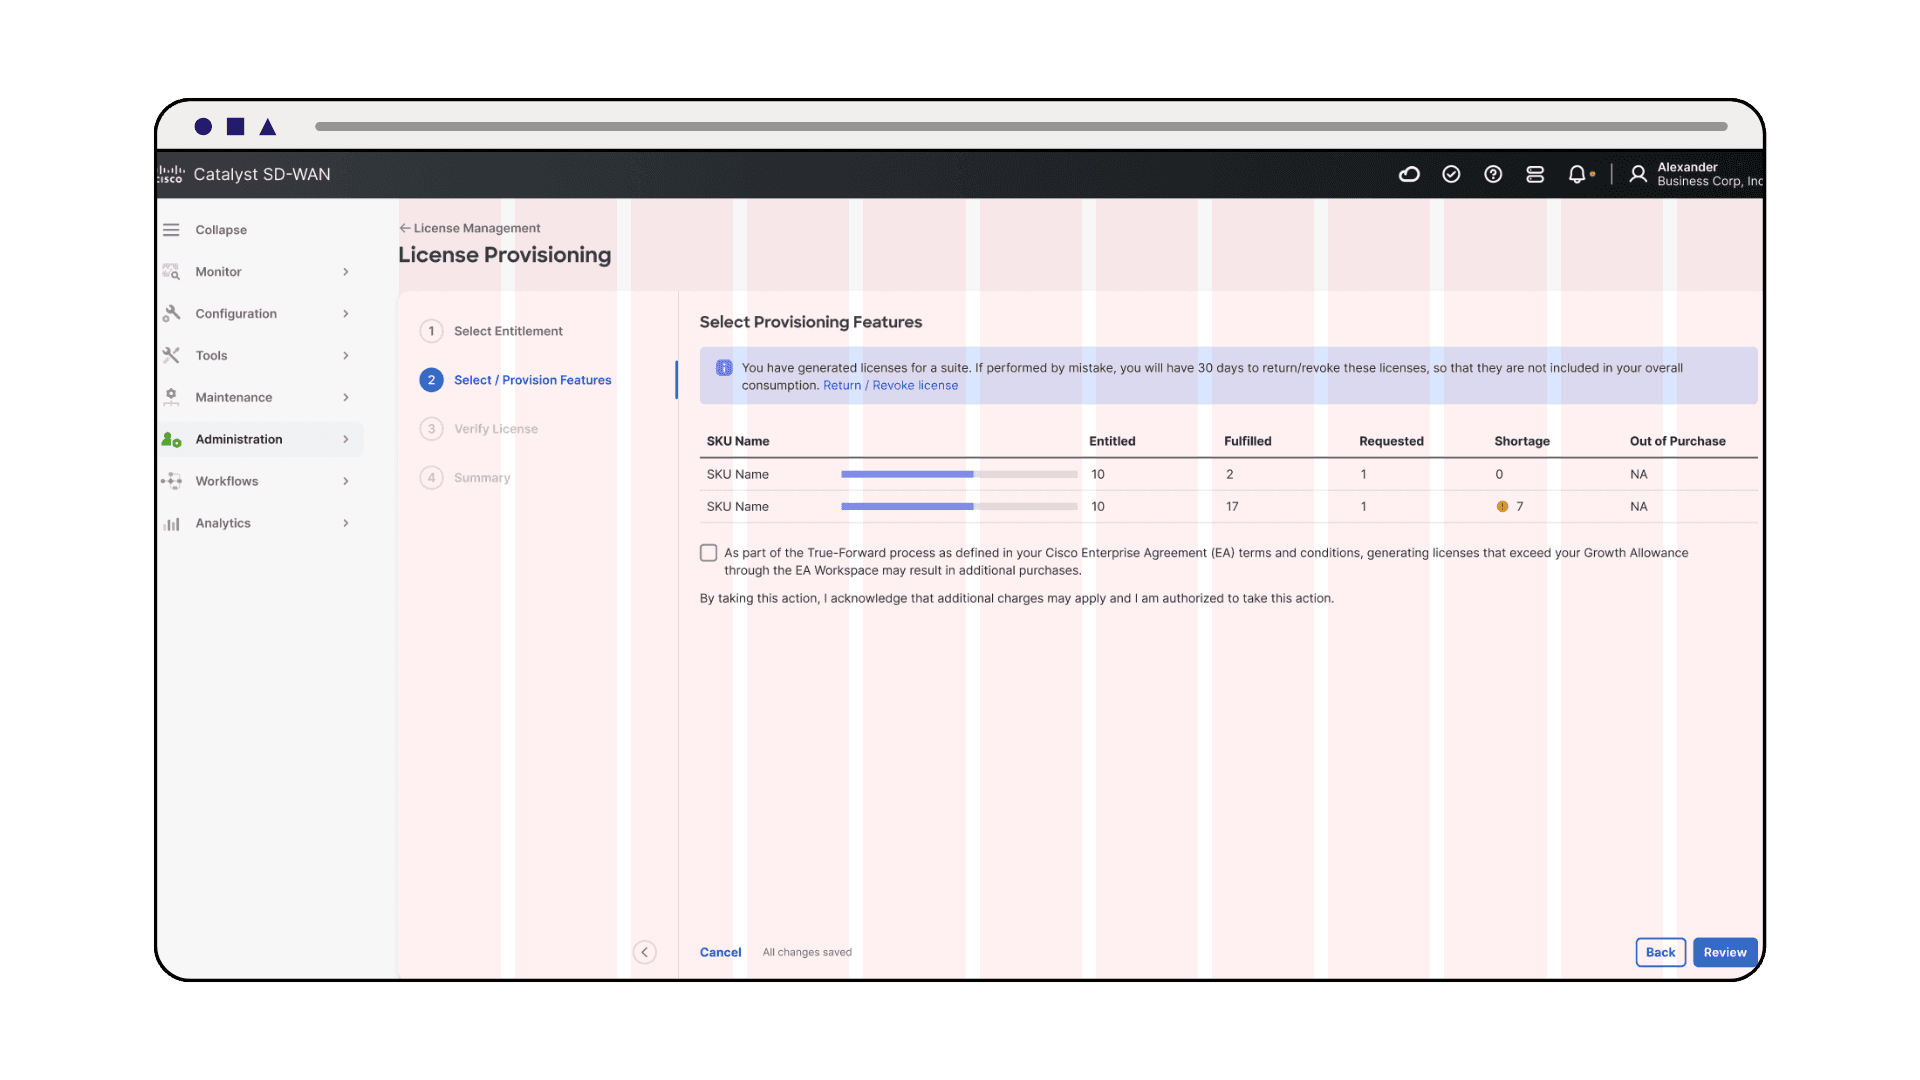
Task: Click the Collapse hamburger menu icon
Action: [x=171, y=230]
